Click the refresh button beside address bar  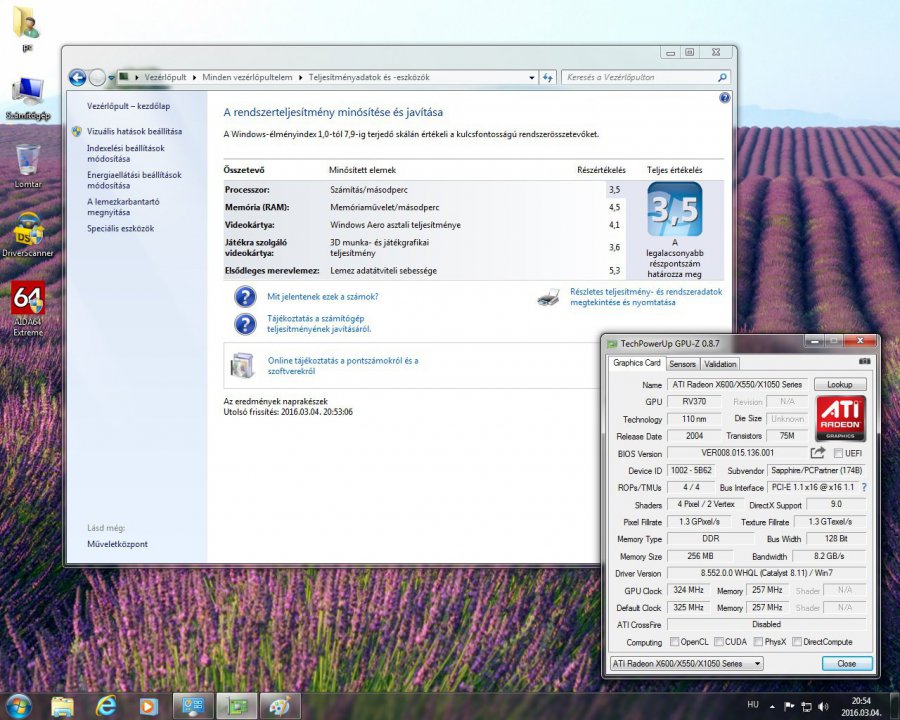click(x=548, y=77)
